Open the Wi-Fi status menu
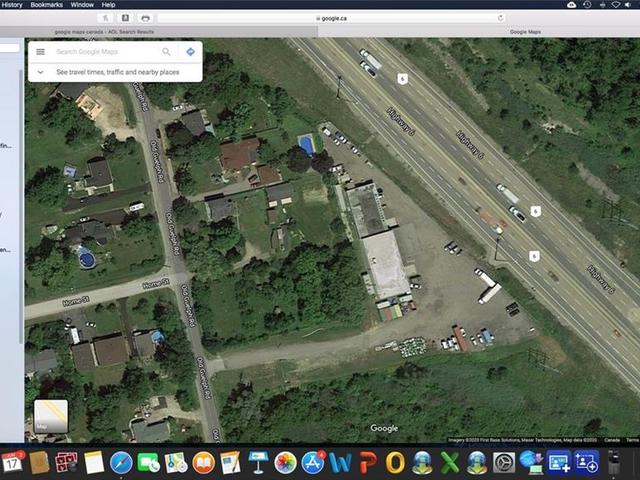 click(x=616, y=5)
